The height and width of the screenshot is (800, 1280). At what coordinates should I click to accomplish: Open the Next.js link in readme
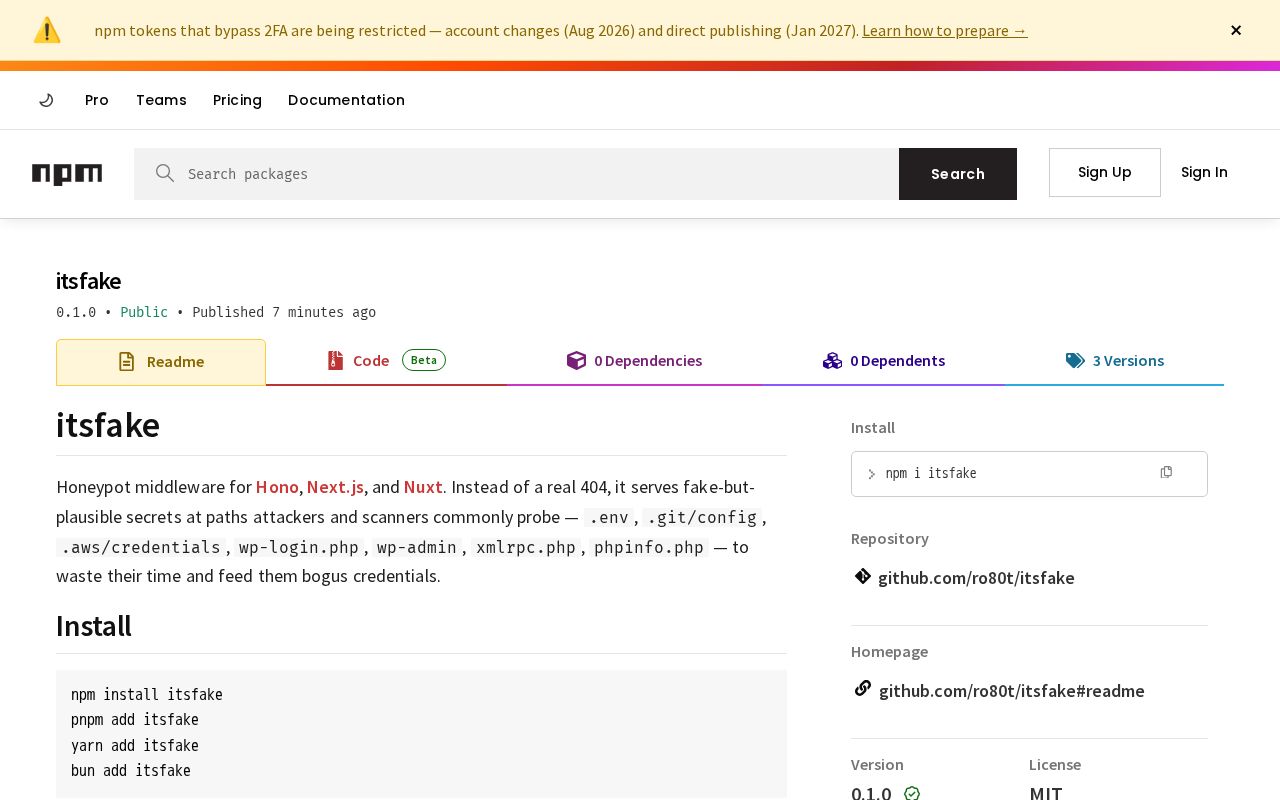click(335, 487)
